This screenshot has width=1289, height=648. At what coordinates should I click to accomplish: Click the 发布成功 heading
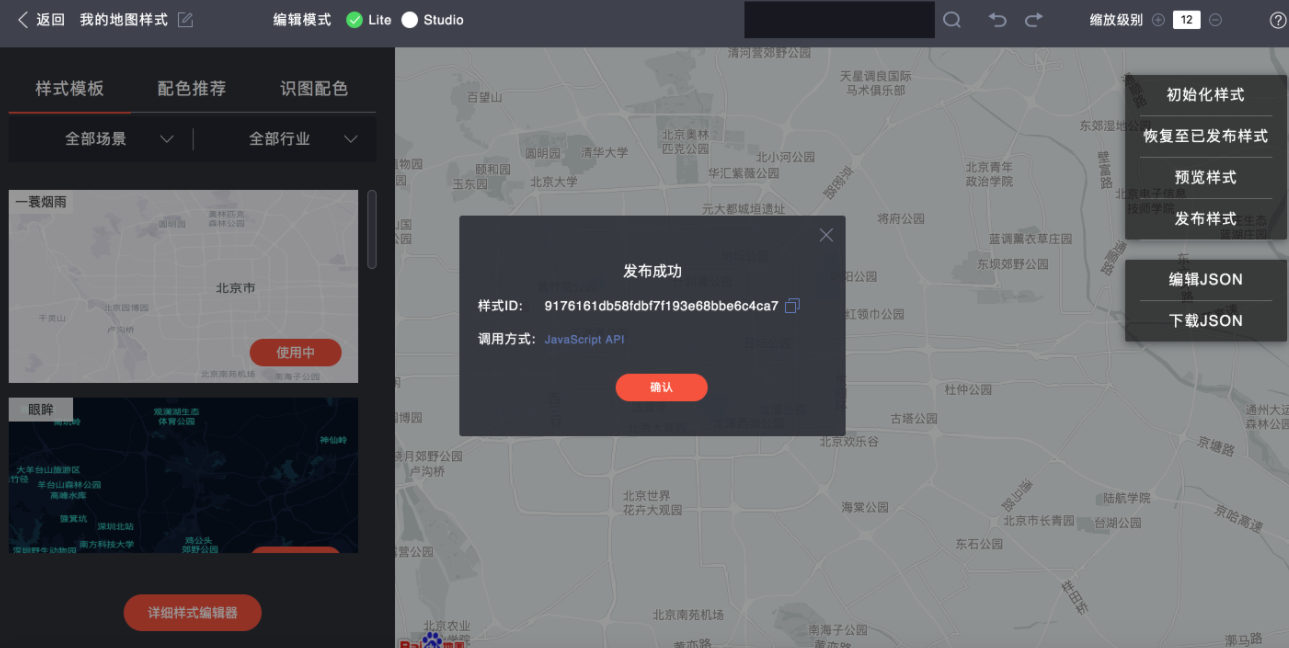[x=652, y=271]
